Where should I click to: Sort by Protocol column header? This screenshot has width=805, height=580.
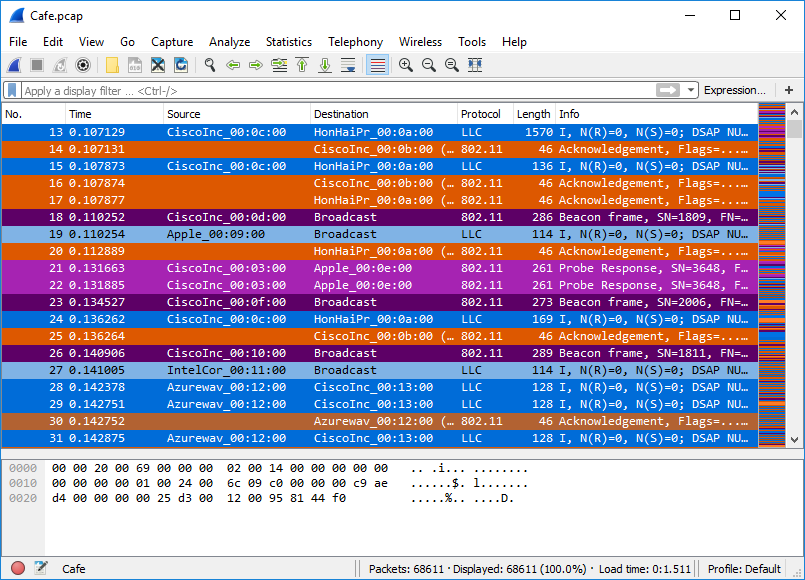click(x=485, y=114)
